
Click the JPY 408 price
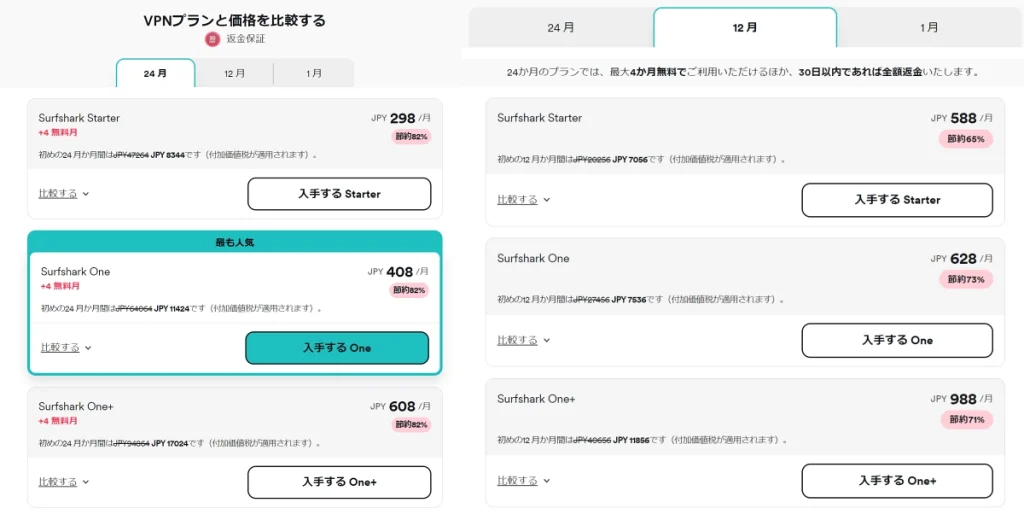[398, 272]
